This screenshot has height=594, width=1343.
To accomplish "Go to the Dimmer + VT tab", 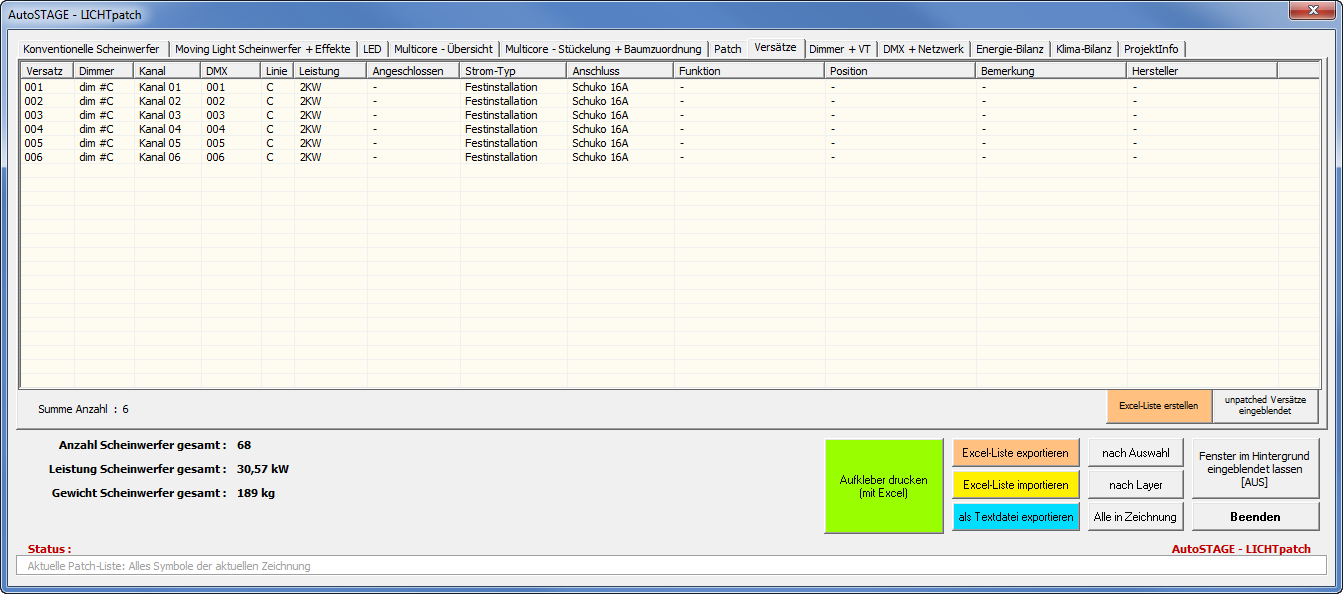I will tap(839, 49).
